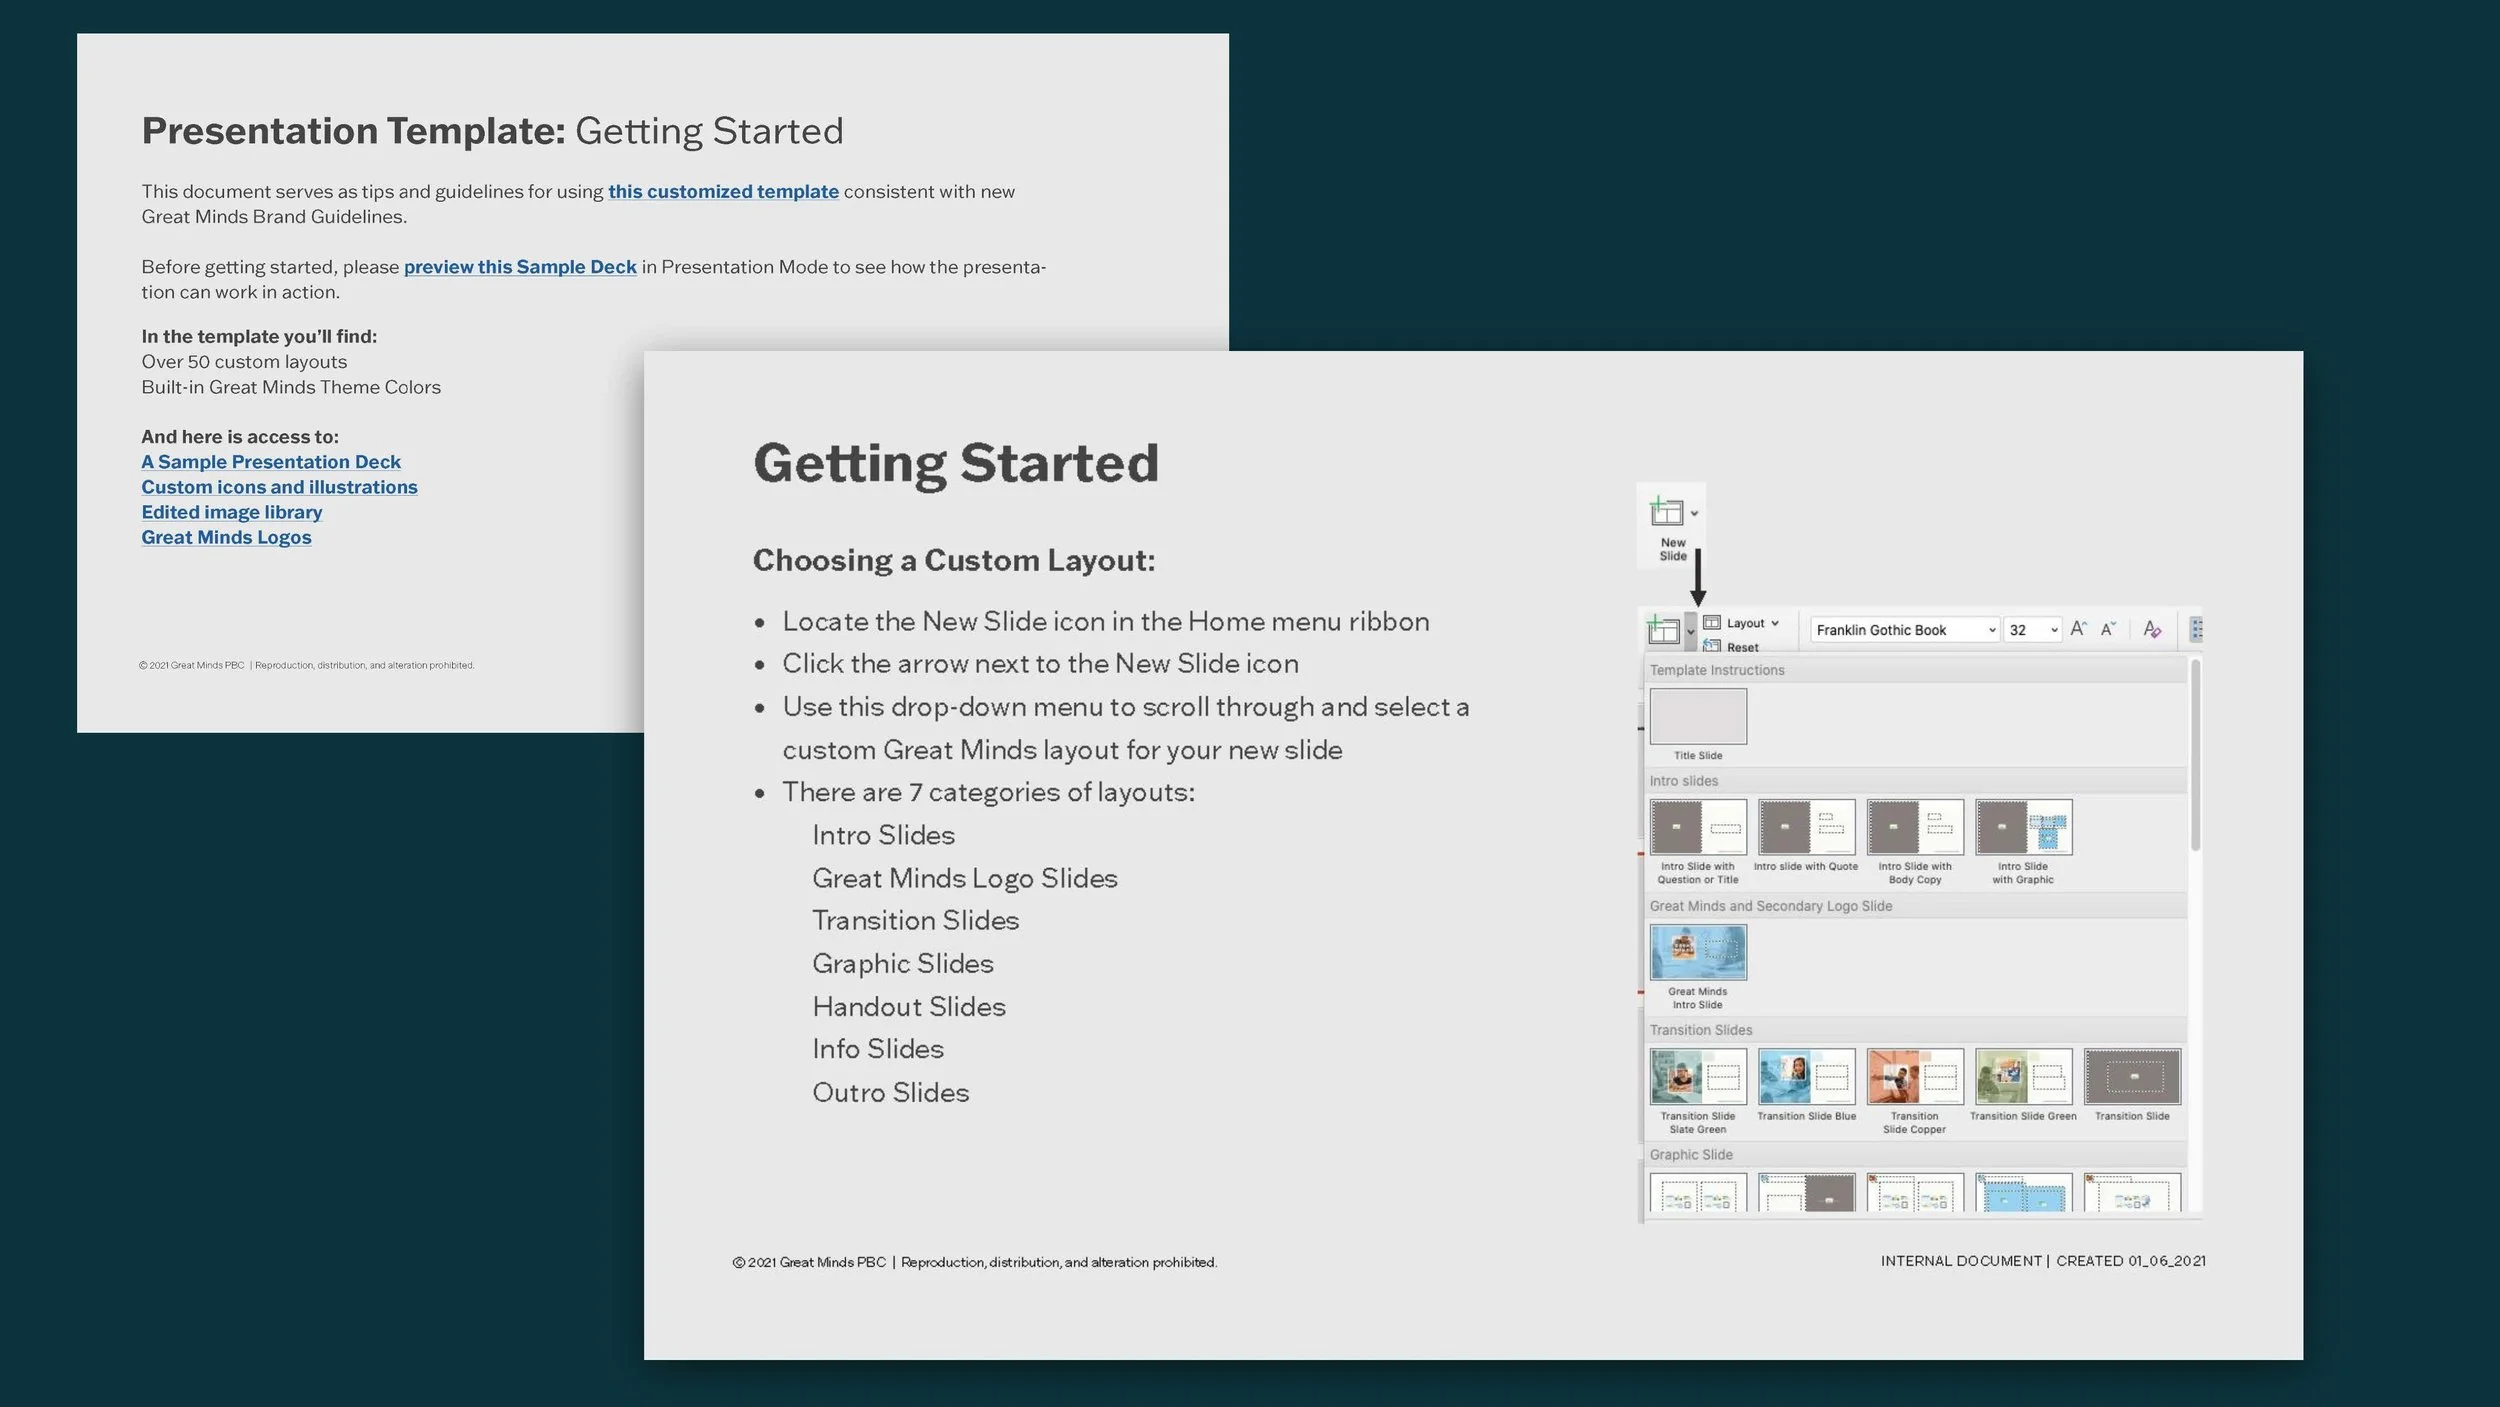Click 'Outro Slides' in the category list
The image size is (2500, 1407).
[890, 1092]
